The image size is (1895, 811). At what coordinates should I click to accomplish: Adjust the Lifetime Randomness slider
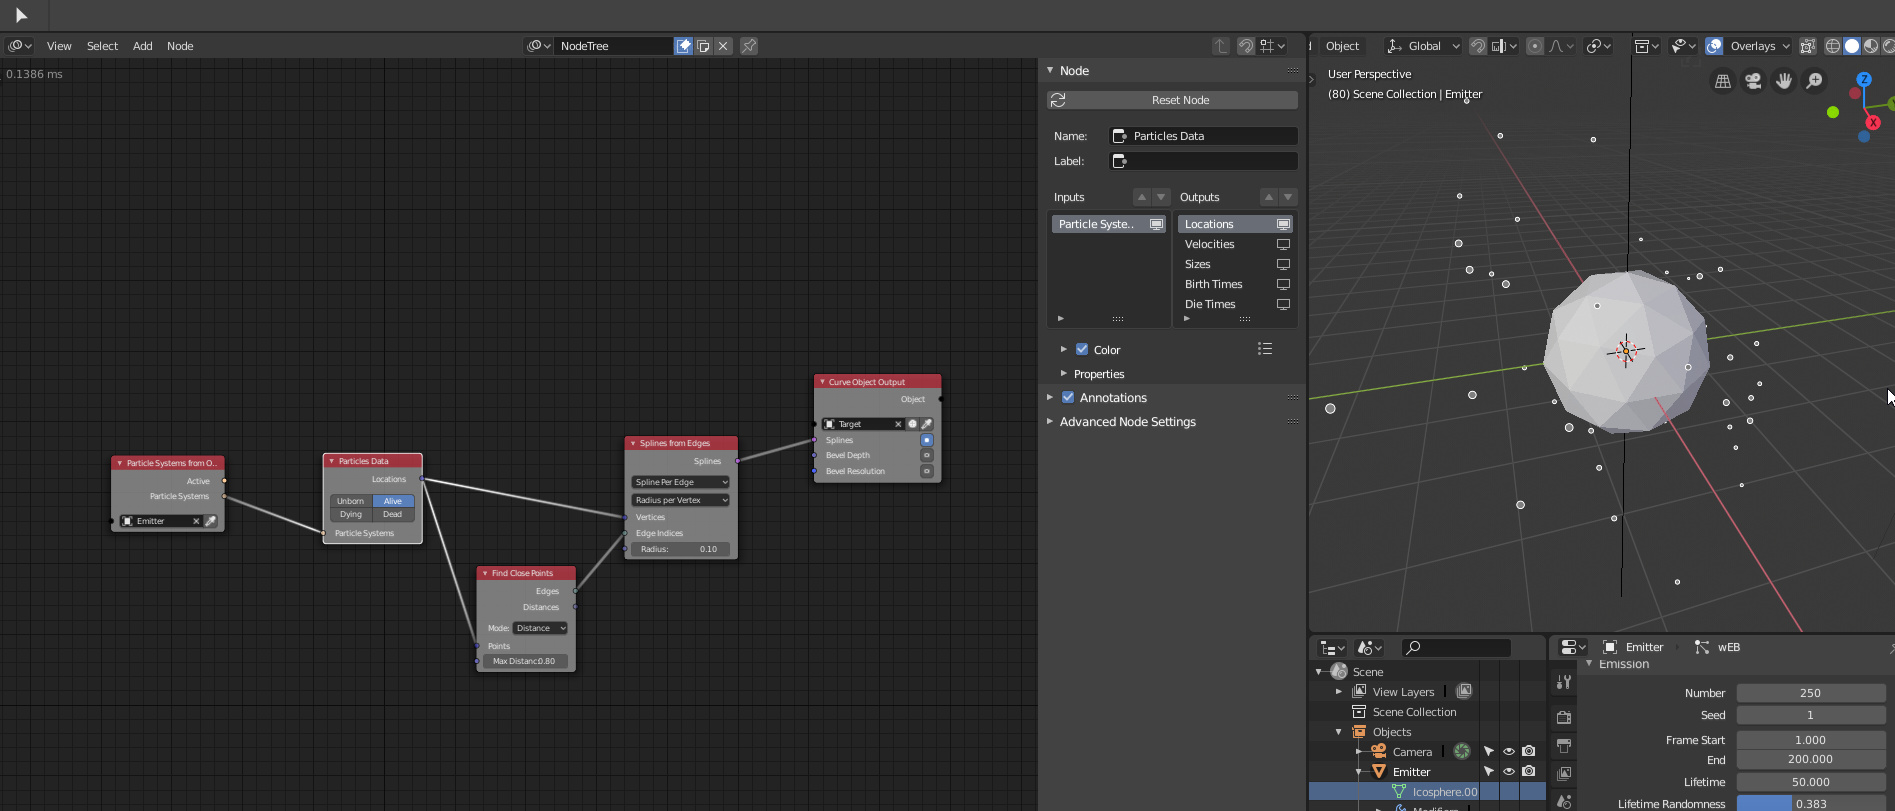coord(1811,803)
